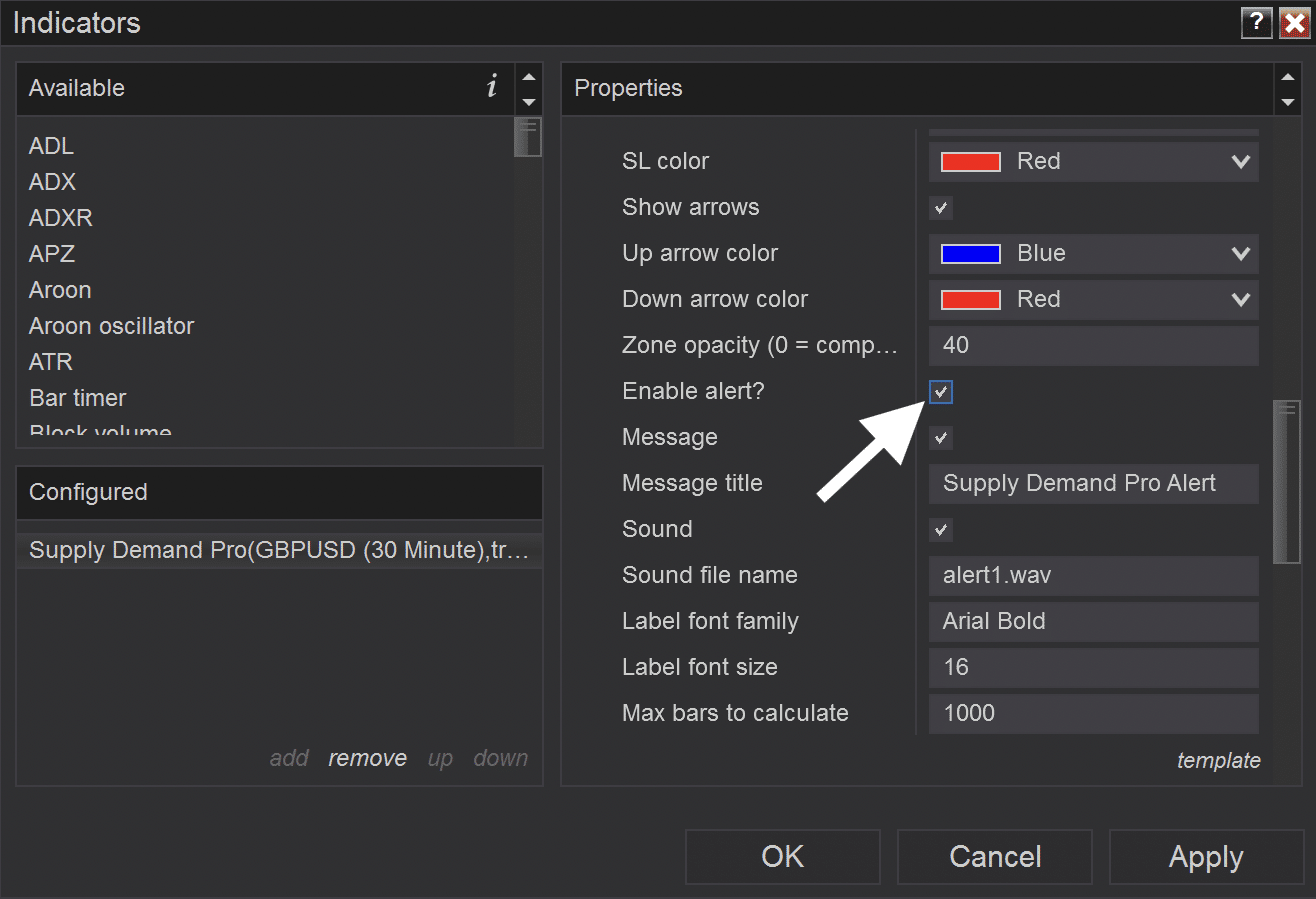This screenshot has width=1316, height=899.
Task: Click the Available list scrollbar thumb
Action: point(527,137)
